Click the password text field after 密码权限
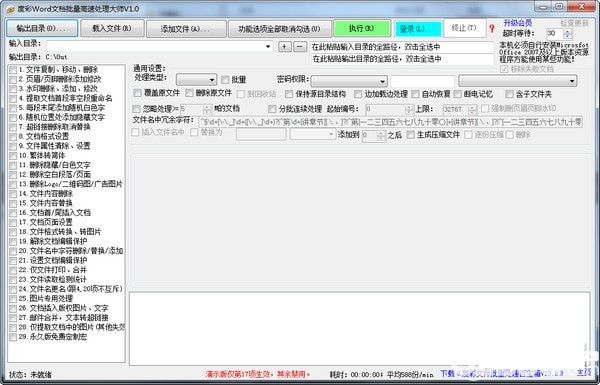Screen dimensions: 600x385 (422, 81)
